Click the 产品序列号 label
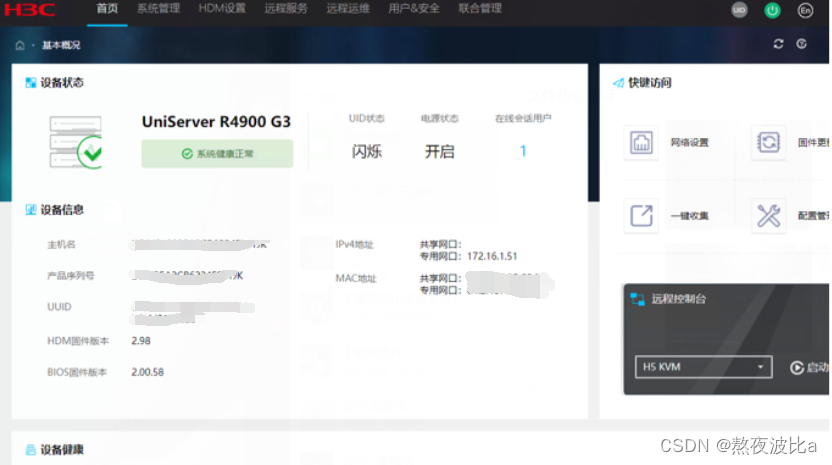This screenshot has width=832, height=465. [71, 275]
